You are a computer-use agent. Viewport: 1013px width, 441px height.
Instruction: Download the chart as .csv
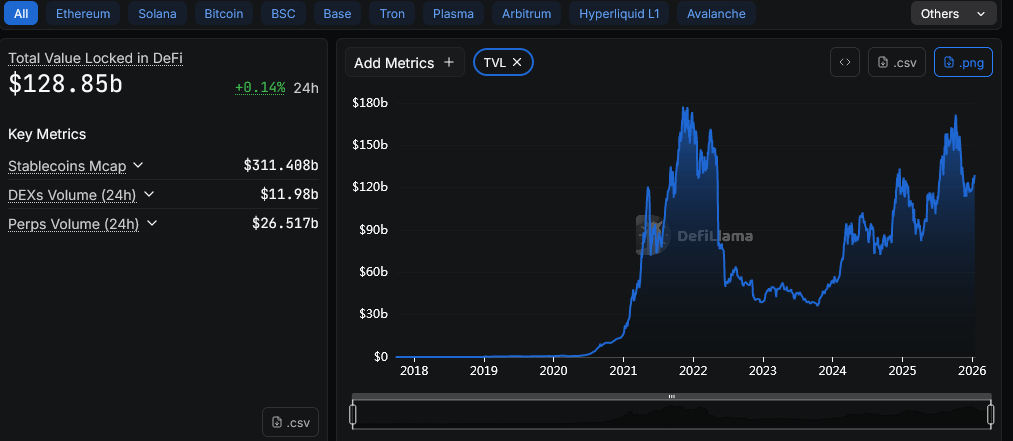tap(897, 62)
